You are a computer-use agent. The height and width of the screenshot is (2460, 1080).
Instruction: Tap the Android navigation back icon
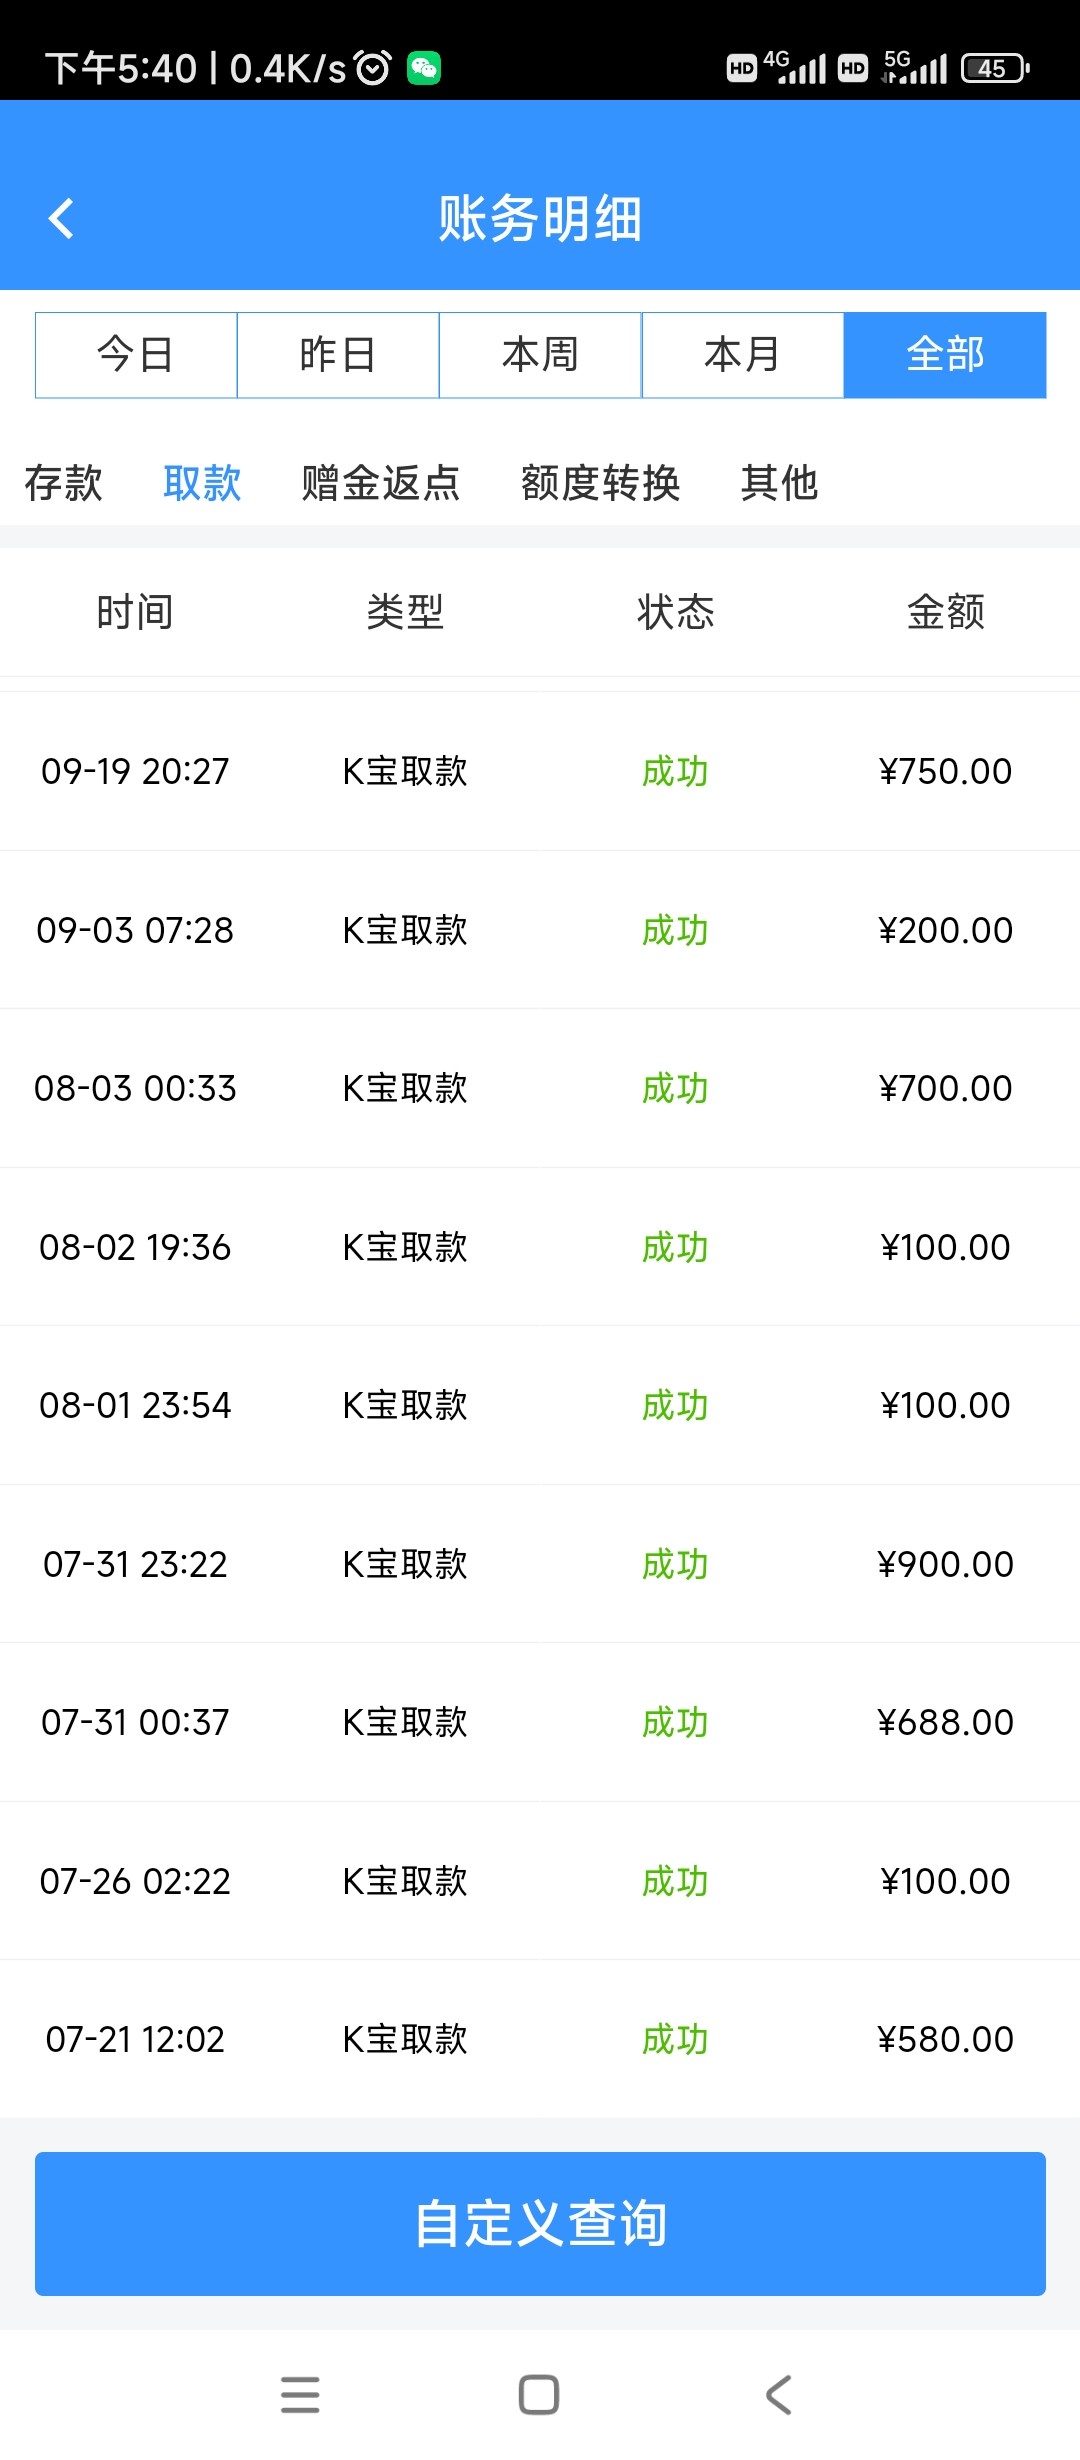click(778, 2394)
